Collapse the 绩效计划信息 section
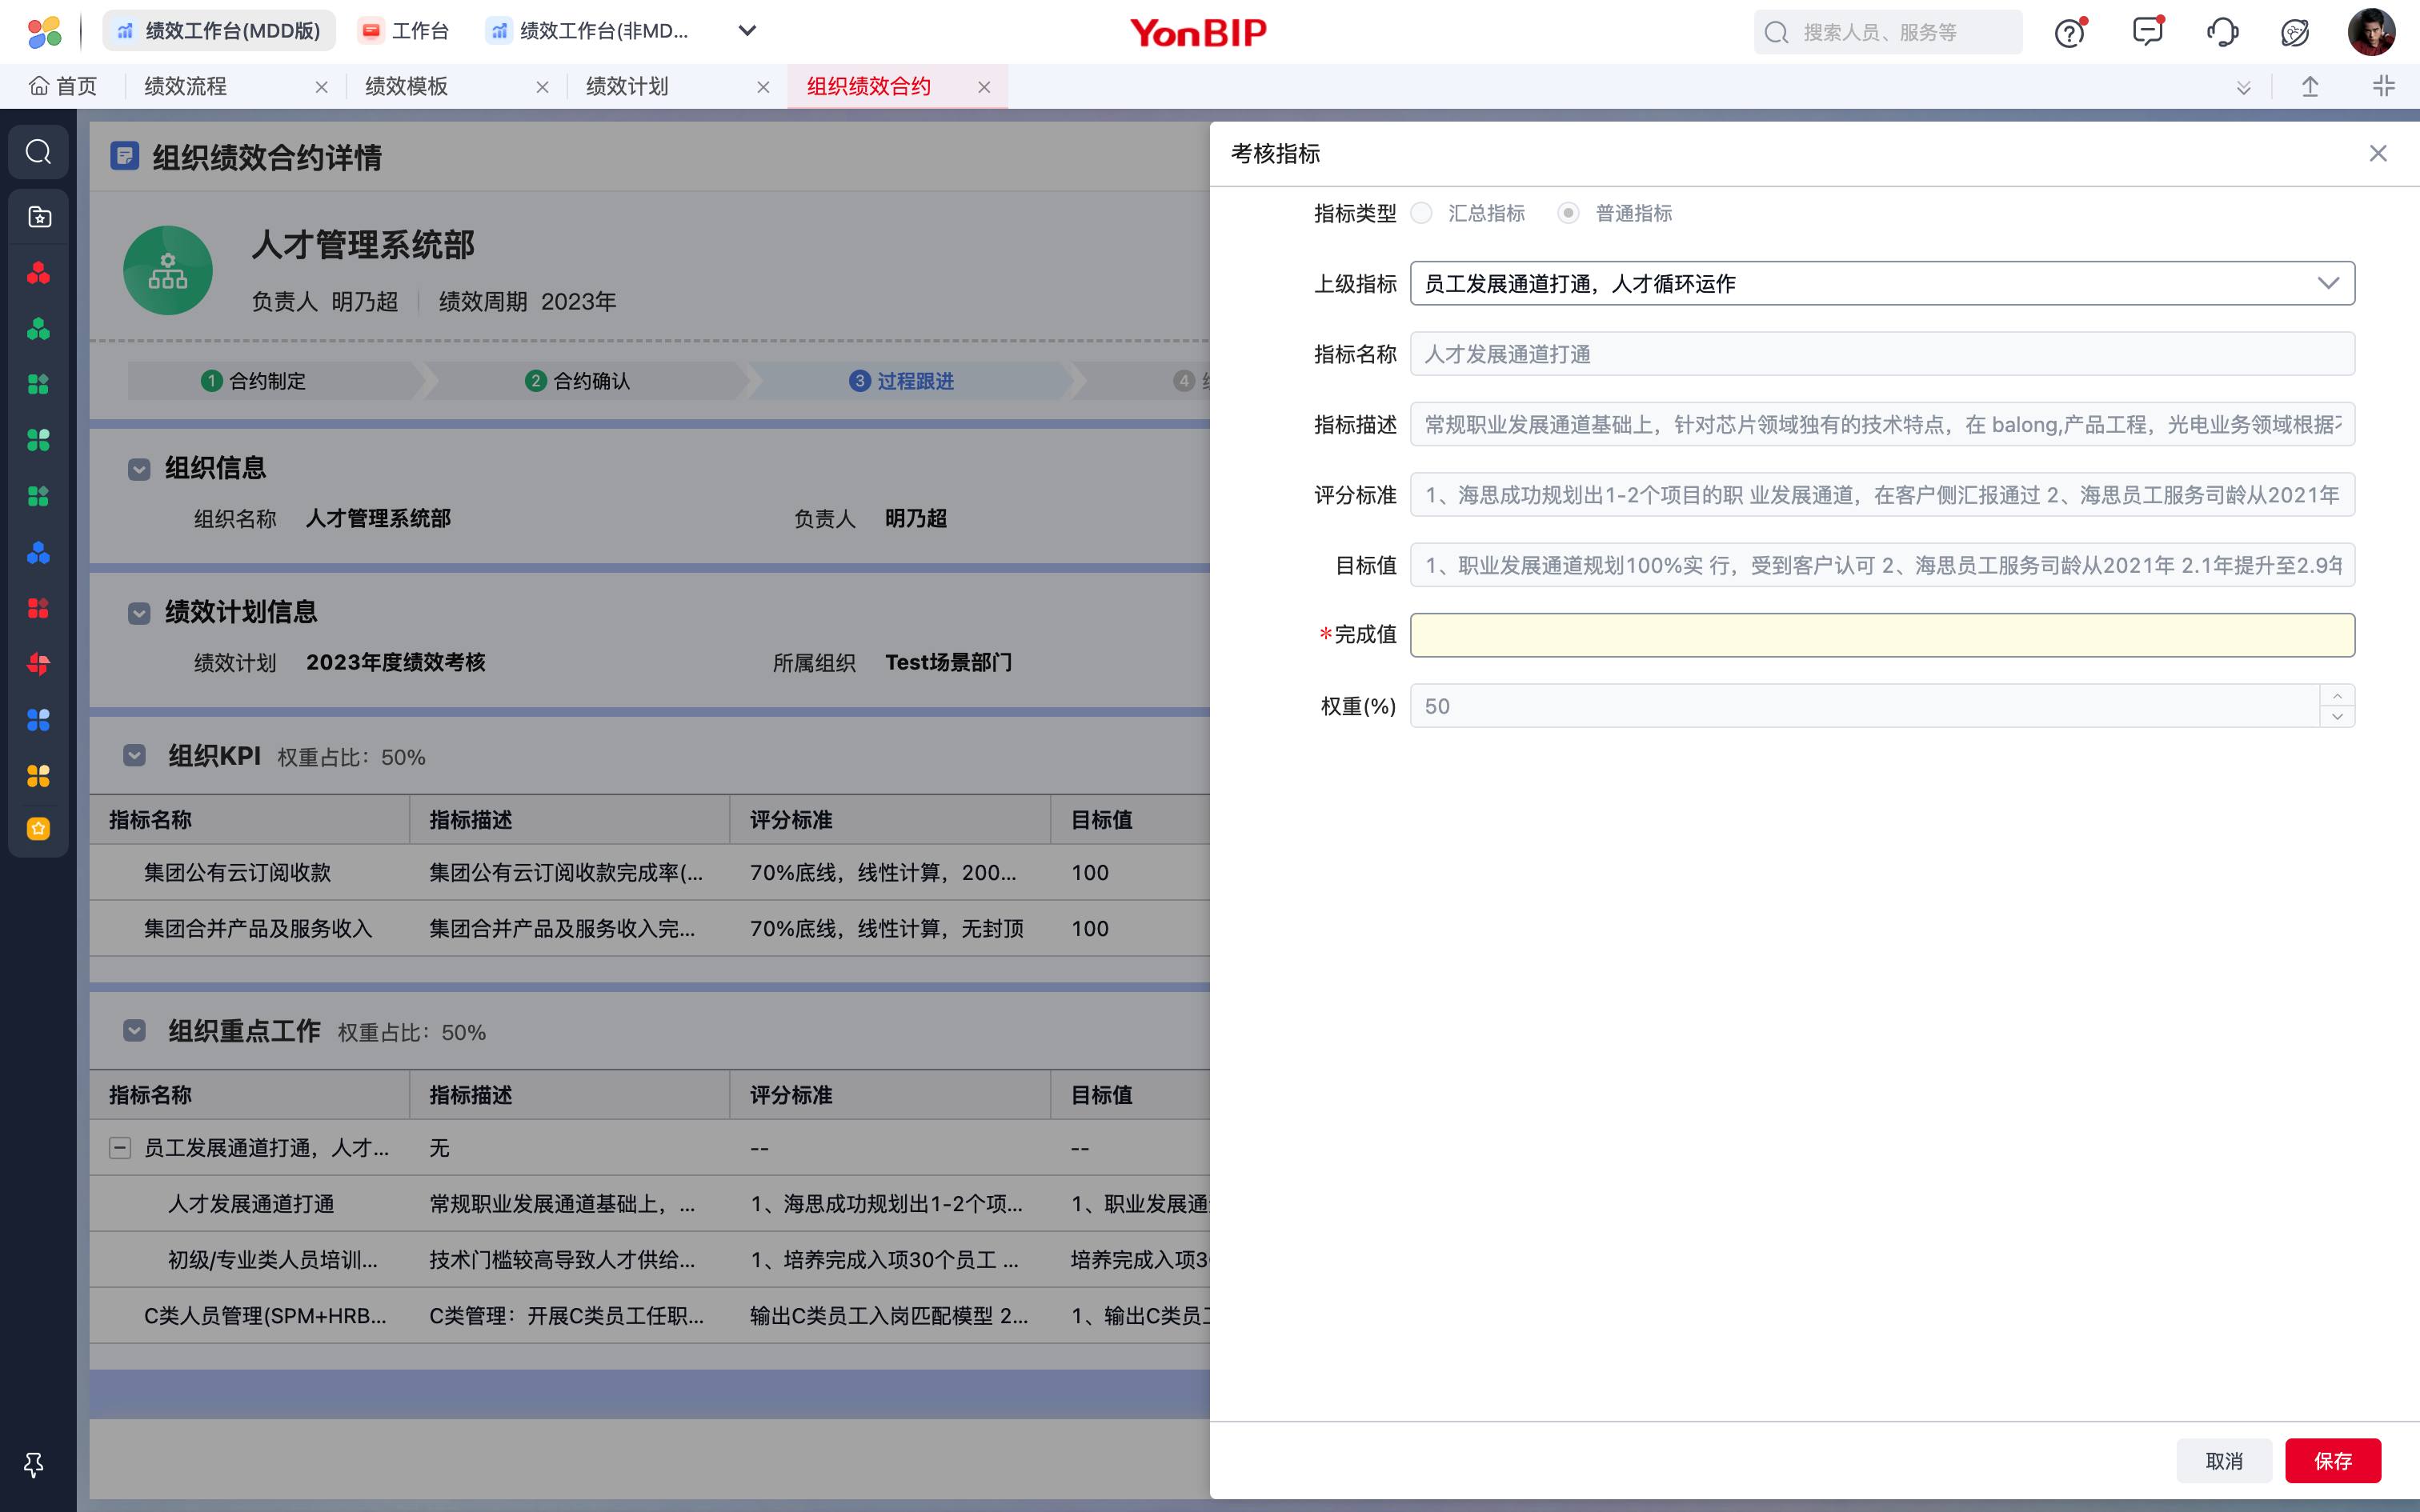2420x1512 pixels. point(139,613)
